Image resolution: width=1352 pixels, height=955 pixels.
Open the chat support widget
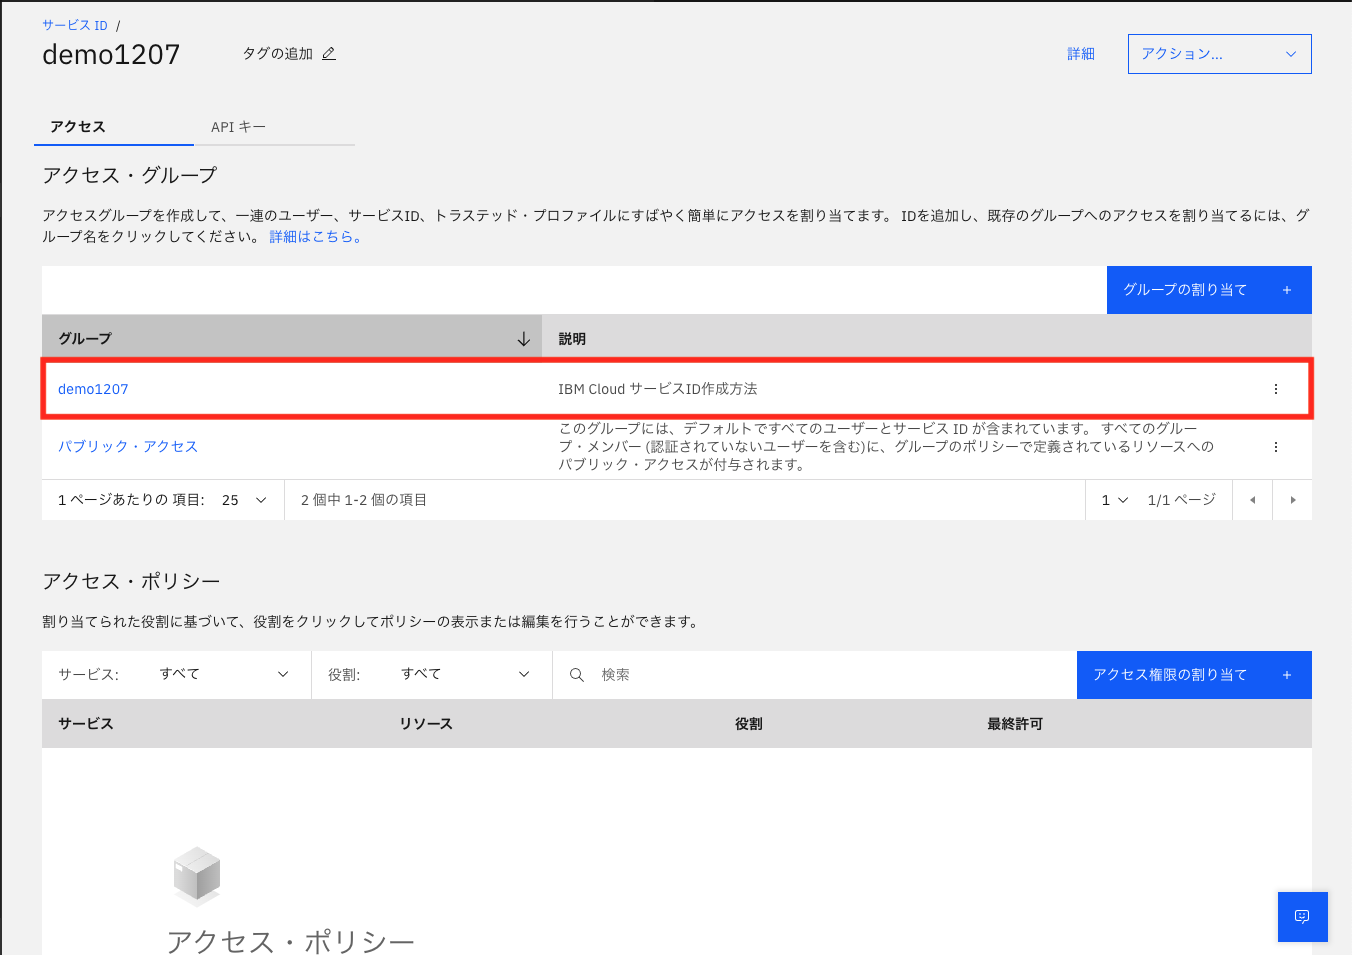(x=1302, y=916)
